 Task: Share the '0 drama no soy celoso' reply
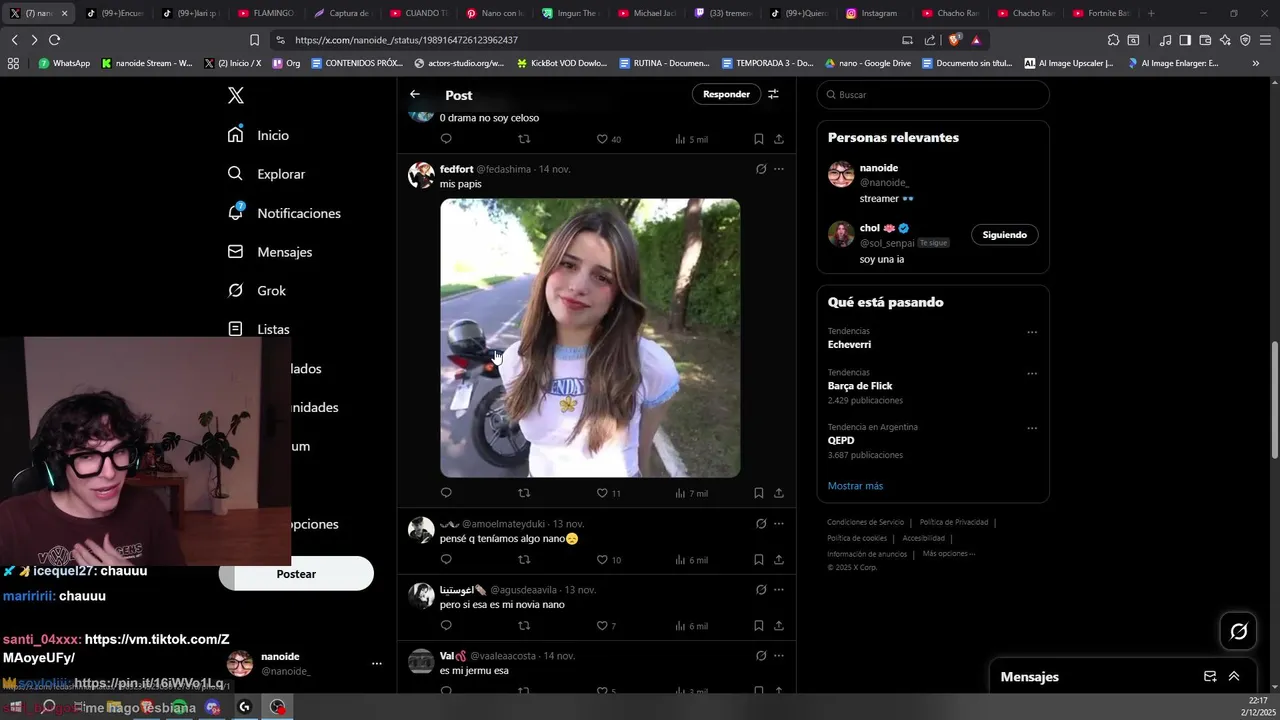[779, 139]
